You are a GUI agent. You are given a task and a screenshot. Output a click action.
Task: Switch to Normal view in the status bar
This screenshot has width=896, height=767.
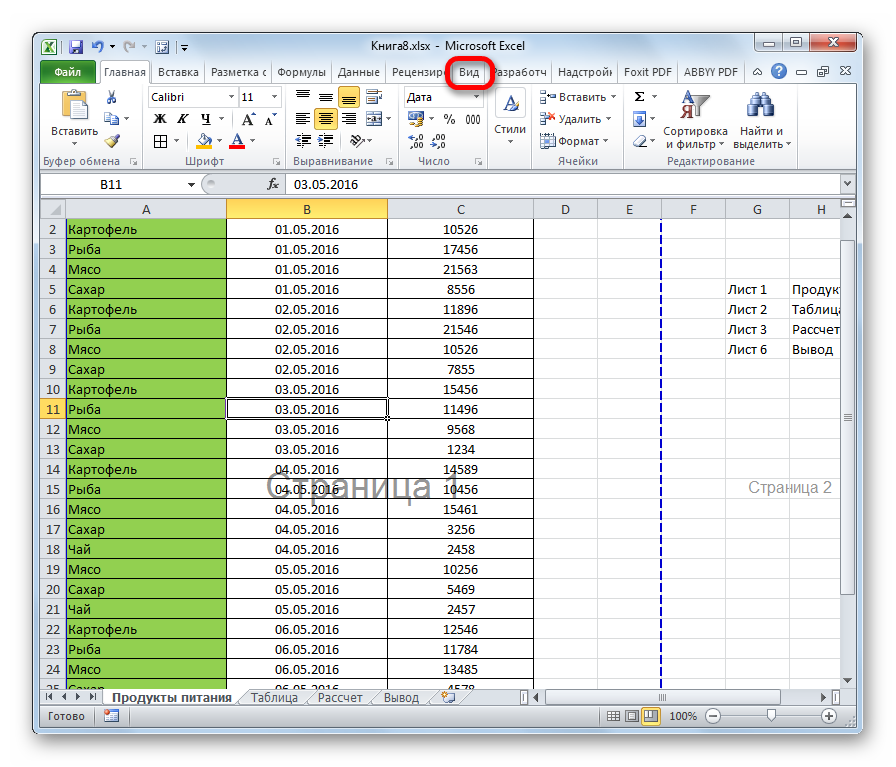(611, 716)
